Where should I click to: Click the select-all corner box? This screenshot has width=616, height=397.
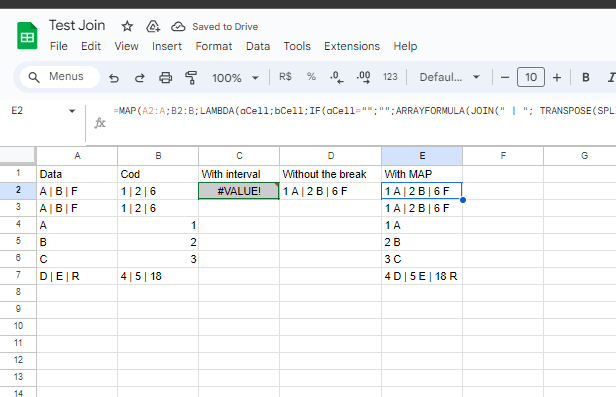(x=18, y=156)
